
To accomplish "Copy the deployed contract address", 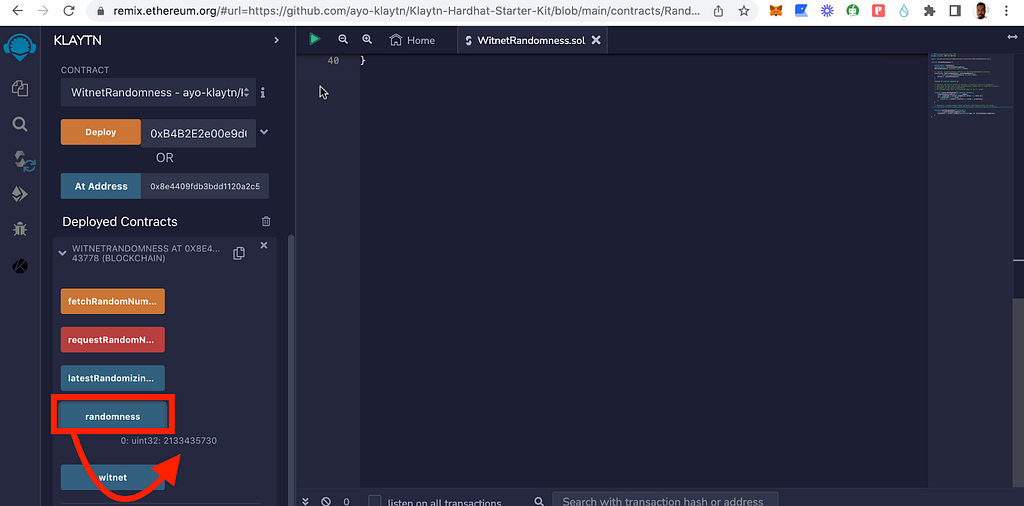I will coord(239,253).
